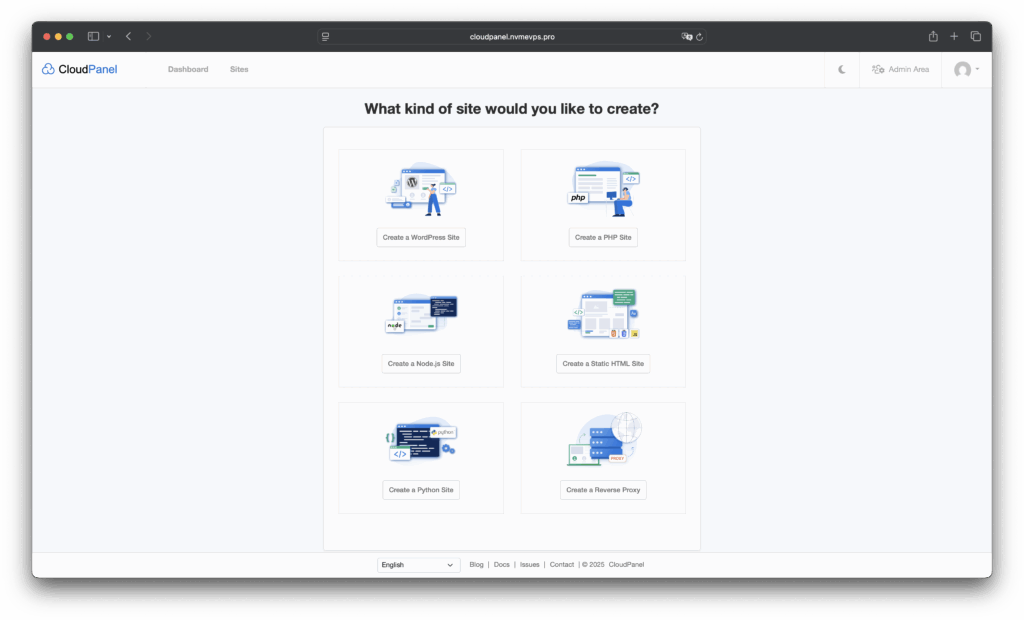Select the Node.js site illustration
Viewport: 1024px width, 620px height.
click(x=421, y=313)
